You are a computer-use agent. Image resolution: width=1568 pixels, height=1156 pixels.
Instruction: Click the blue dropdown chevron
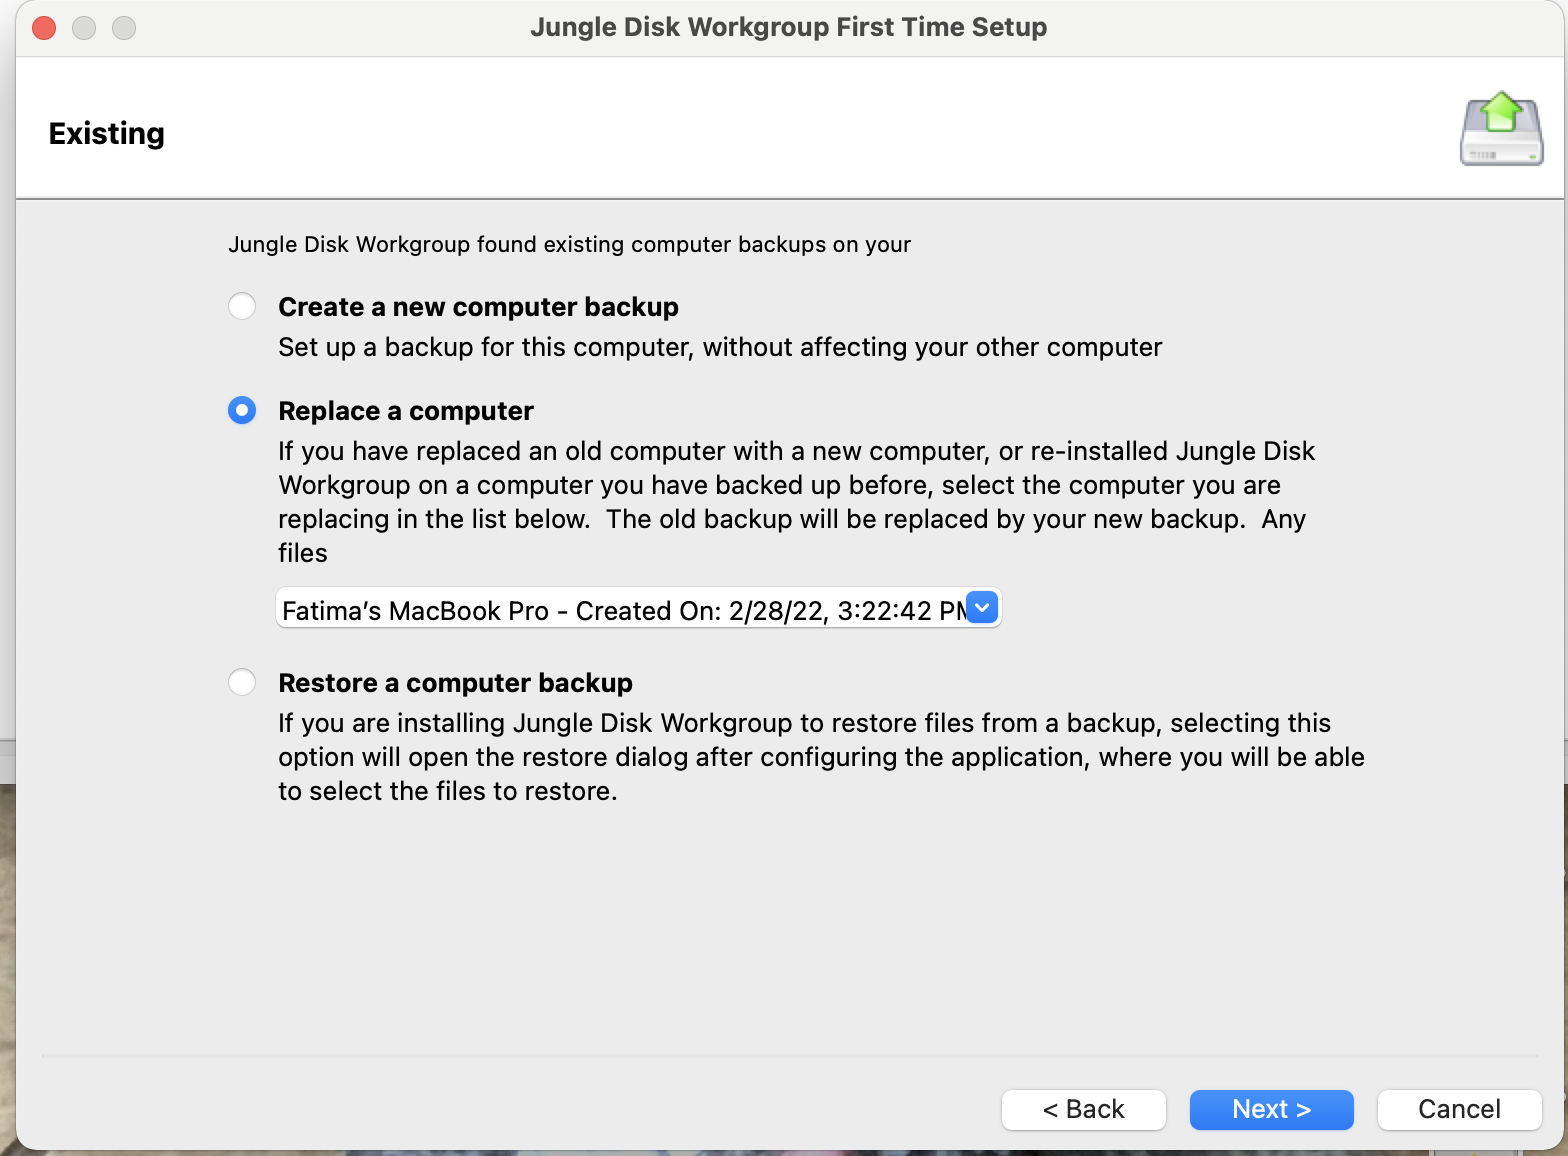981,607
